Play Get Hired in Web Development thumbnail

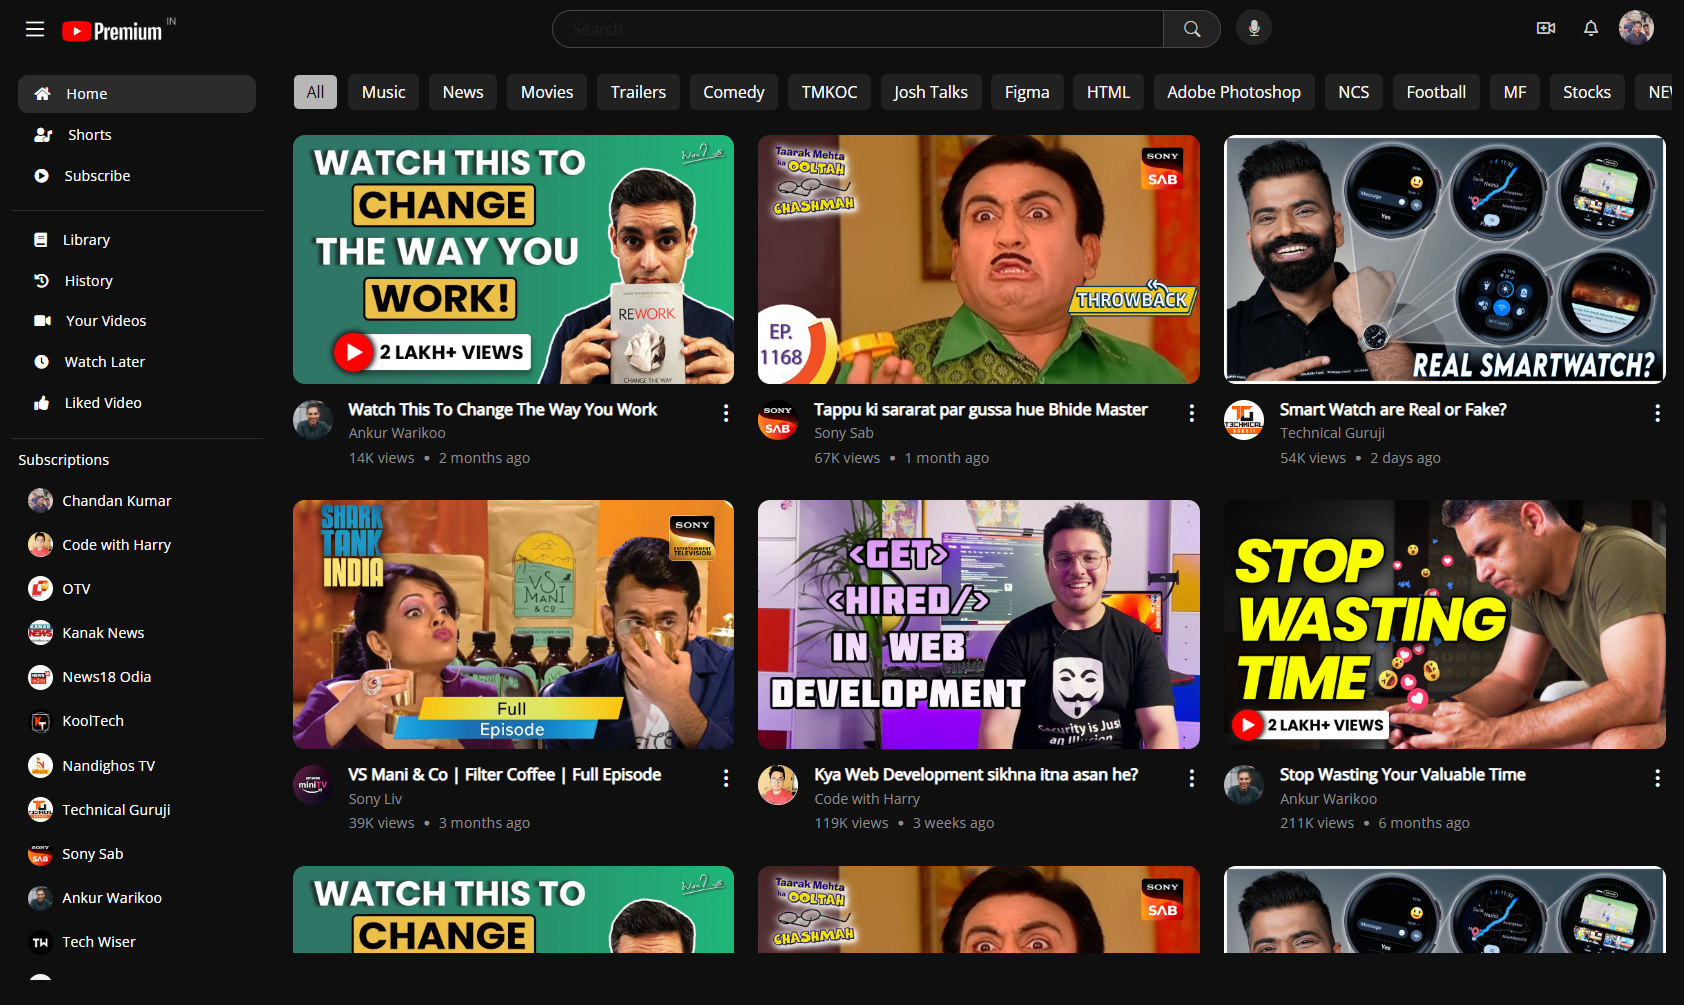[979, 624]
